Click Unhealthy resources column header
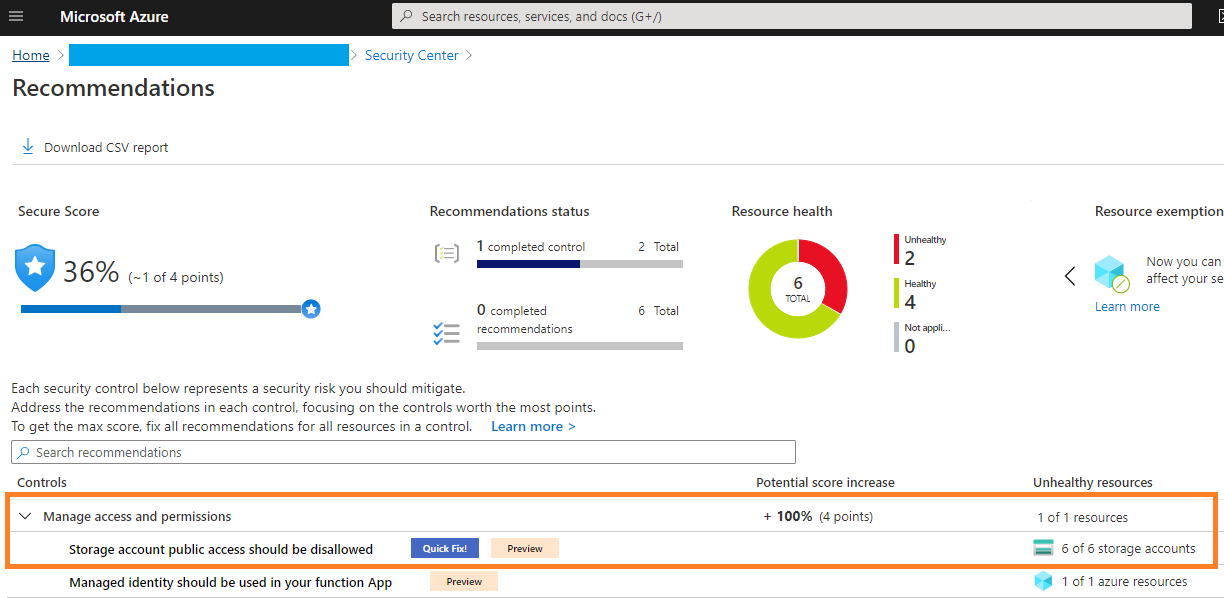 pos(1093,482)
